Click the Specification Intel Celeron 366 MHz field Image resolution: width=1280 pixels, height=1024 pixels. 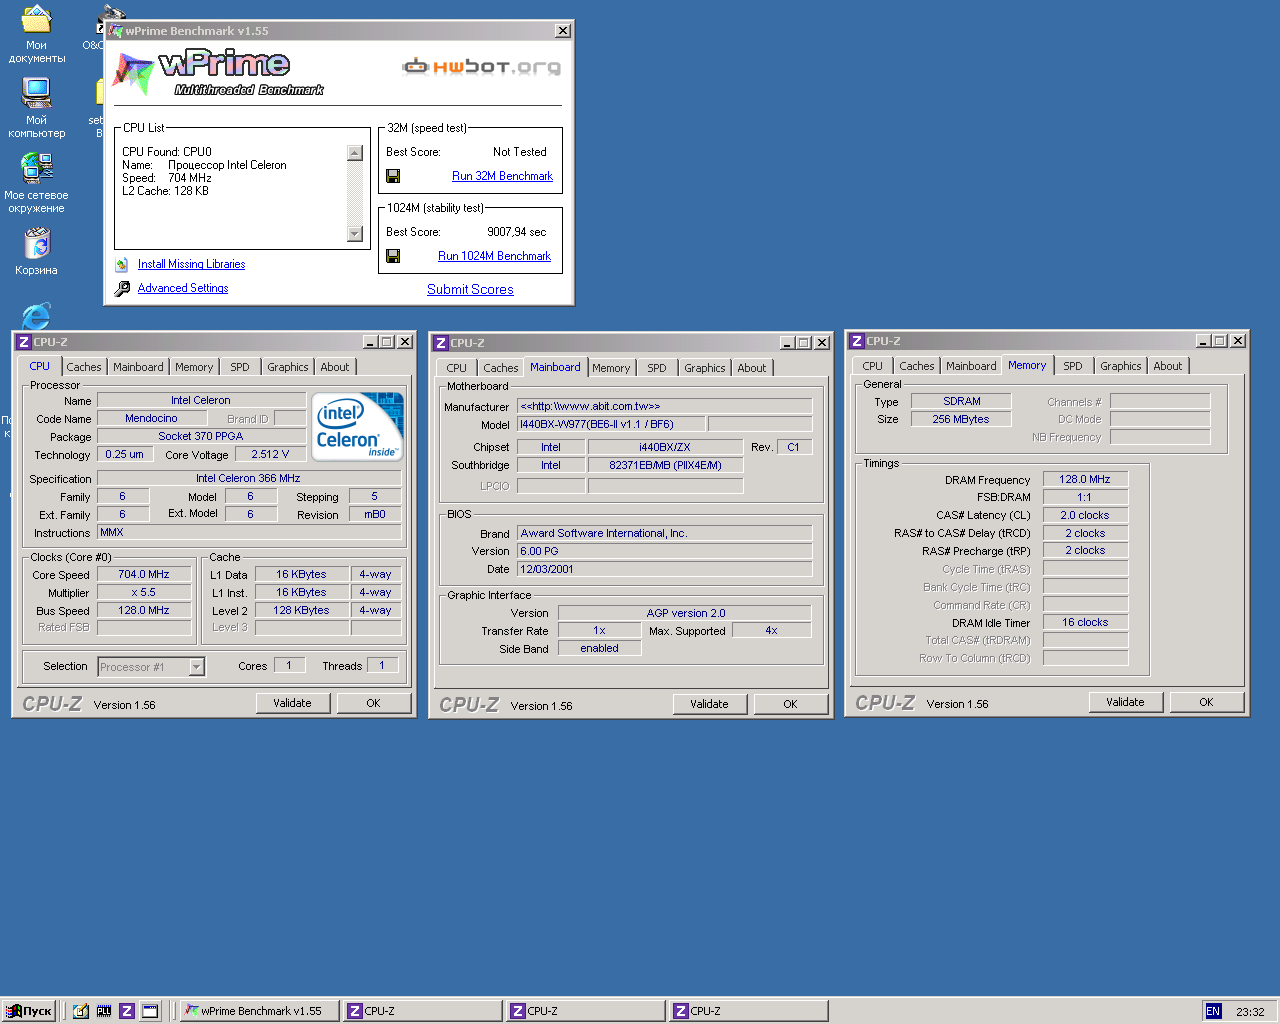click(x=249, y=478)
